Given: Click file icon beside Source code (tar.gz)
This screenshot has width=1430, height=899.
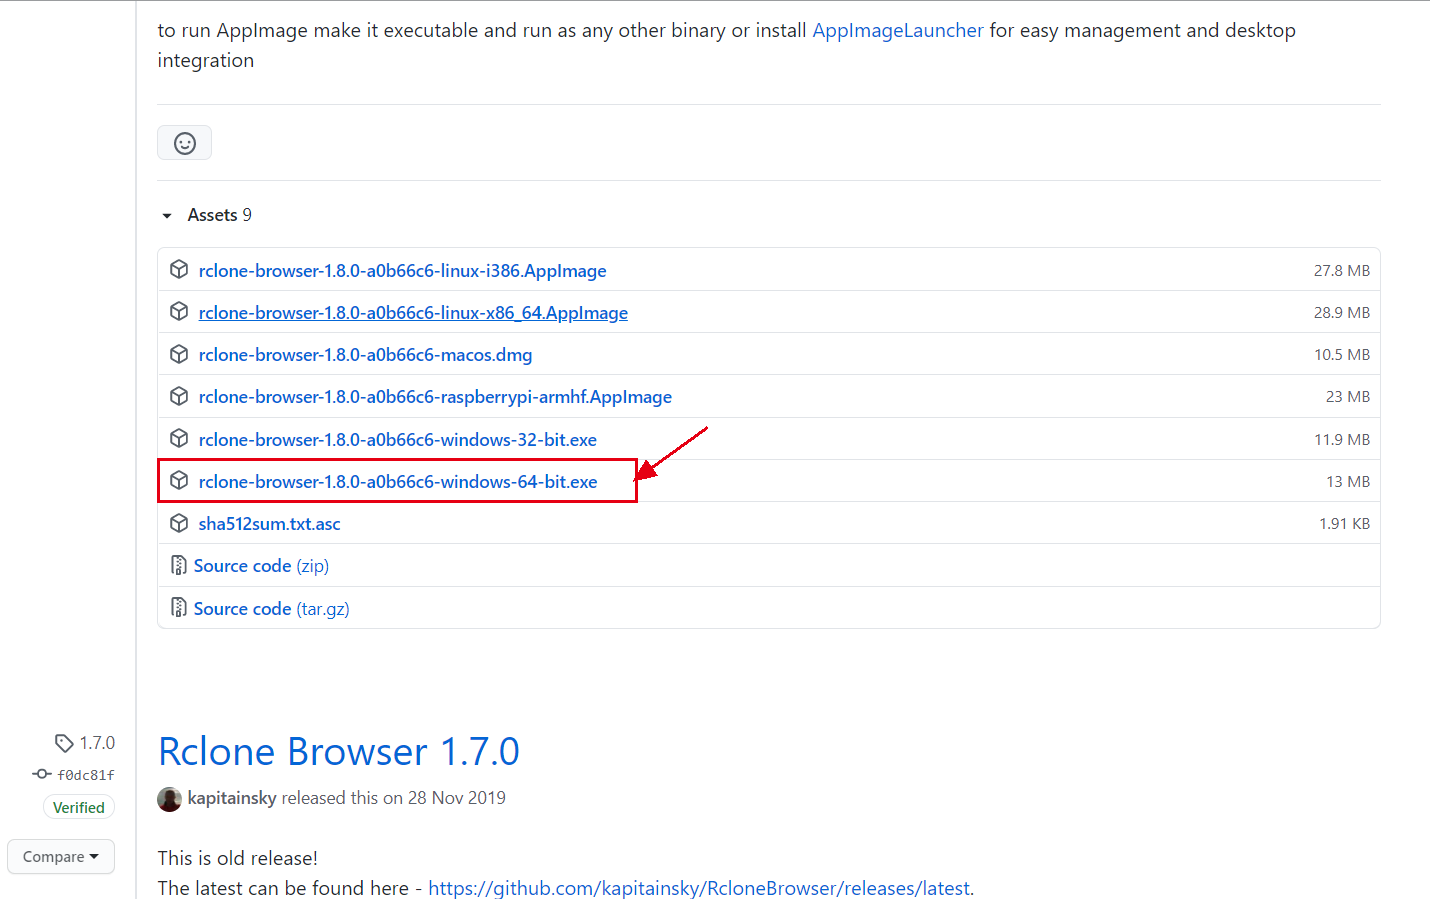Looking at the screenshot, I should 179,608.
